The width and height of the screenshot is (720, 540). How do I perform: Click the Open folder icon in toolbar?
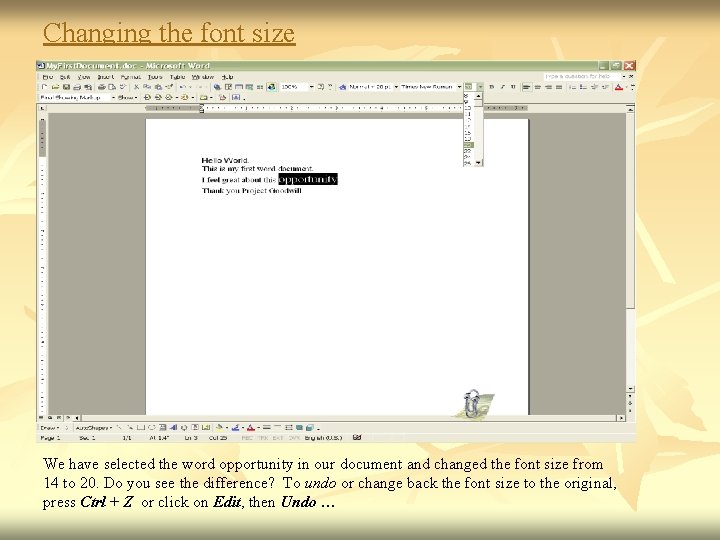click(x=56, y=87)
